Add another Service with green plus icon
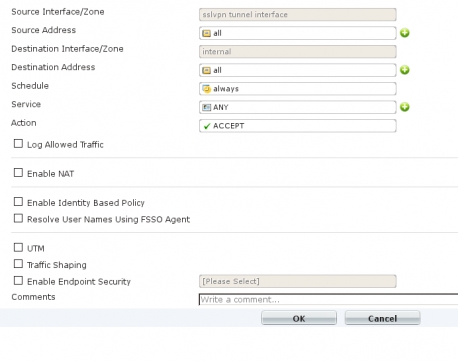This screenshot has width=458, height=362. point(405,107)
